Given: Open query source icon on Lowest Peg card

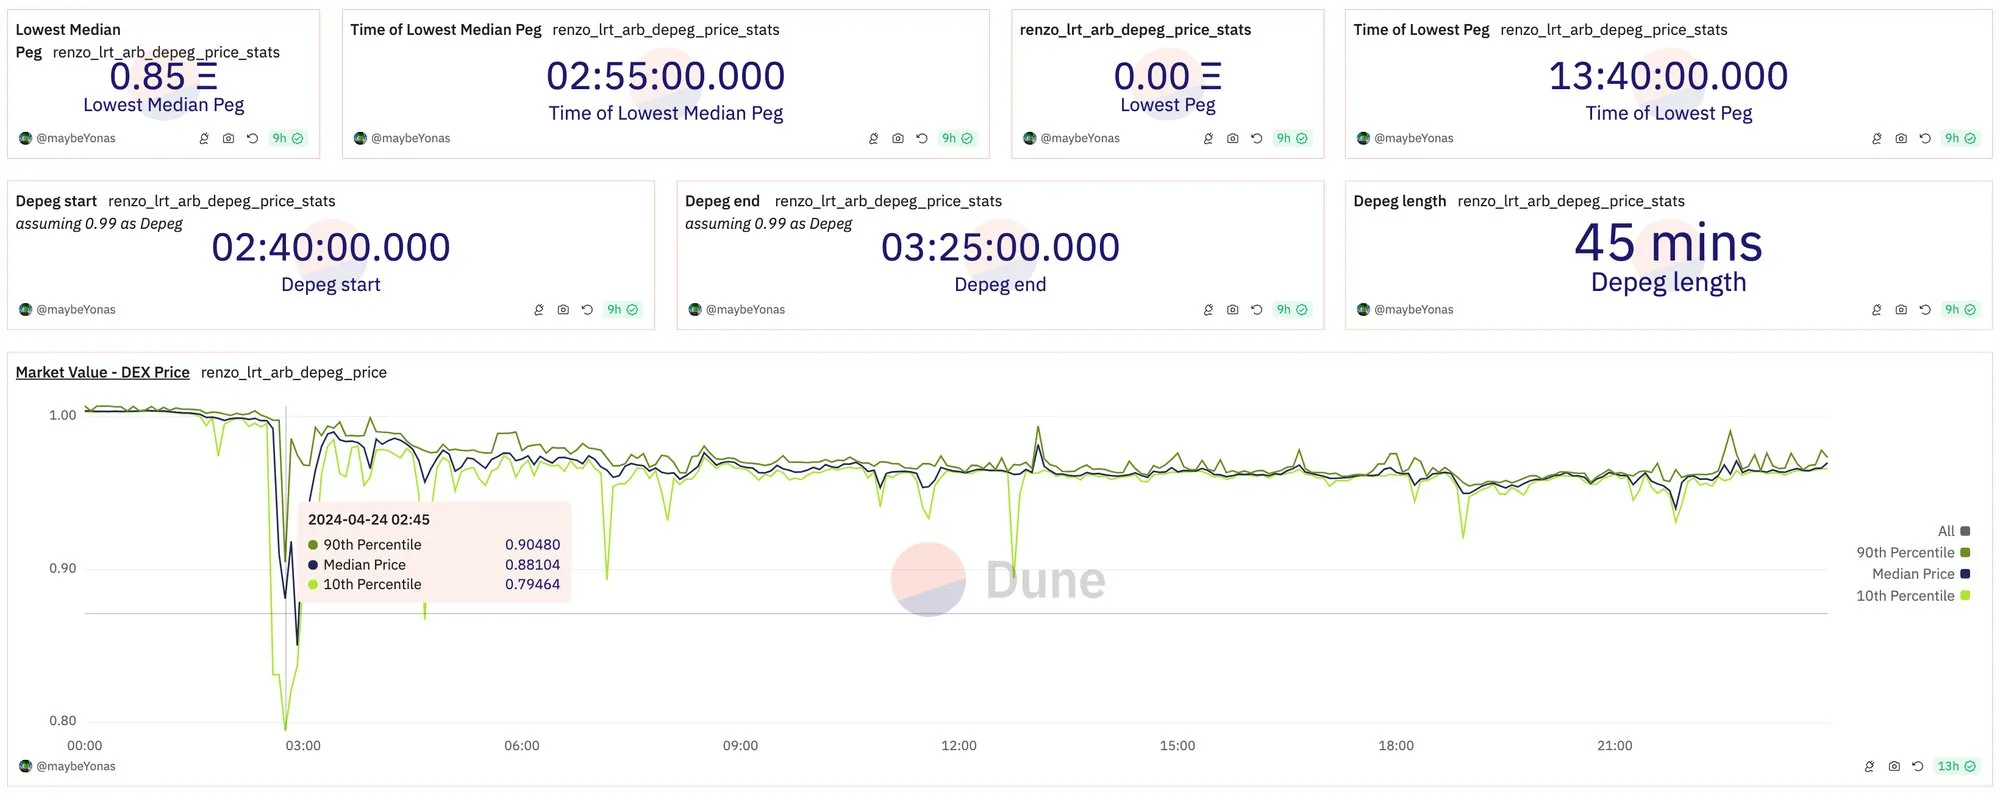Looking at the screenshot, I should tap(1208, 139).
